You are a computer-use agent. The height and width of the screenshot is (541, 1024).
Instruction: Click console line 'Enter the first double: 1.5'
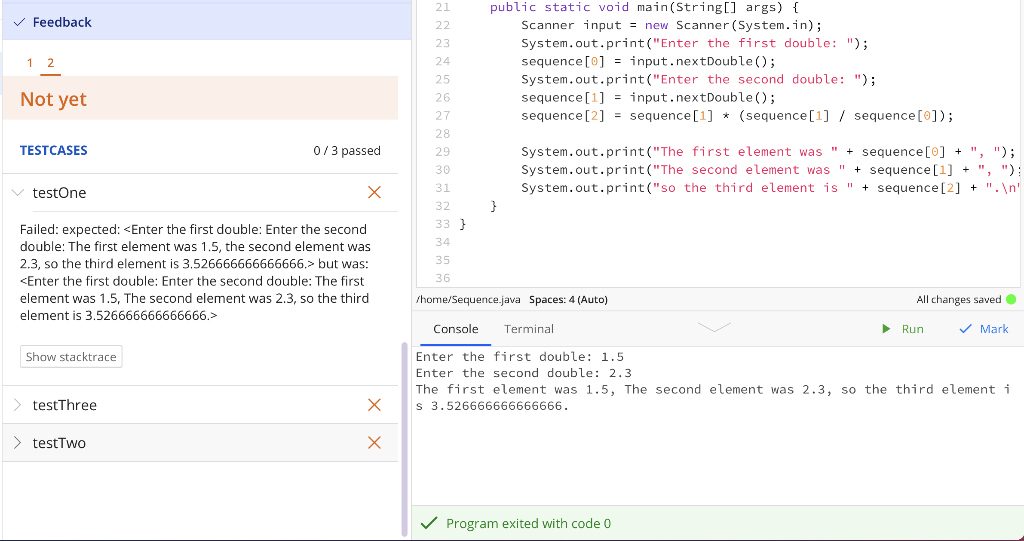tap(520, 357)
